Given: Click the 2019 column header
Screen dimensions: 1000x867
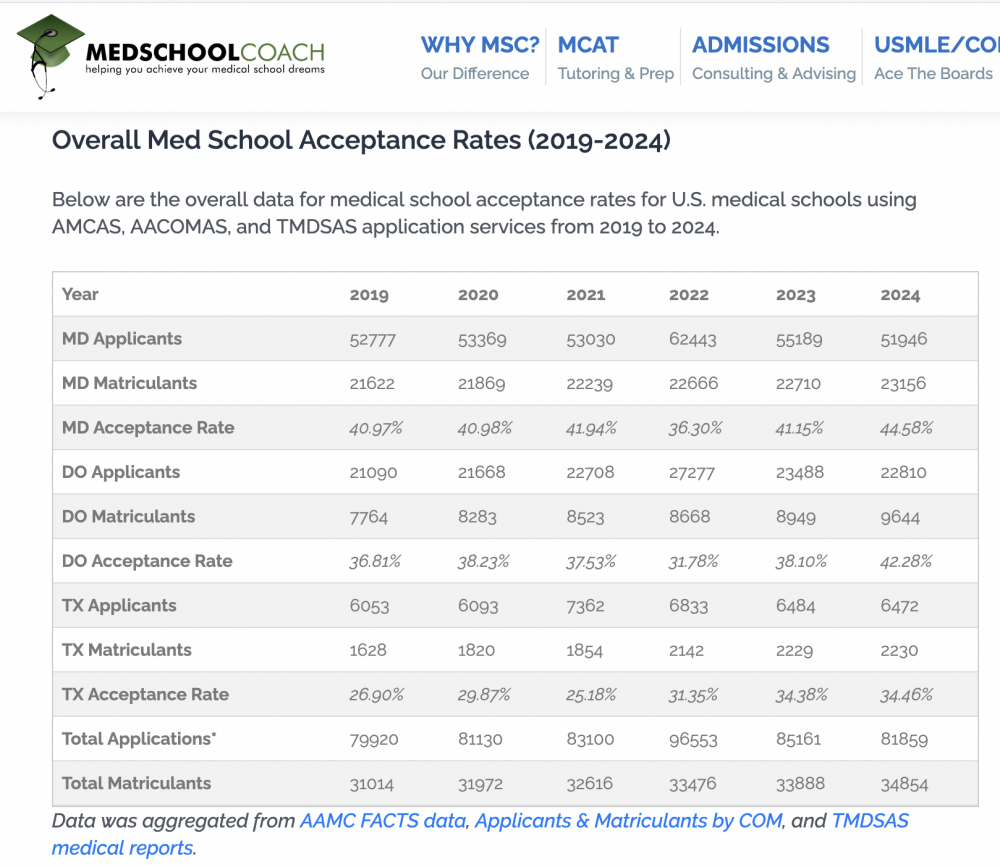Looking at the screenshot, I should tap(369, 295).
